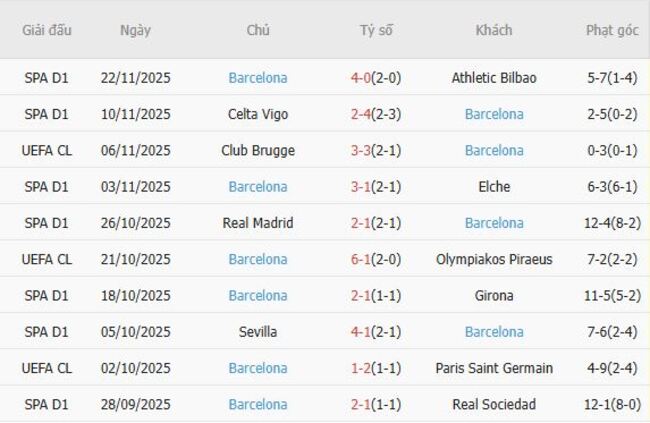
Task: Click the Athletic Bilbao team name
Action: 494,78
